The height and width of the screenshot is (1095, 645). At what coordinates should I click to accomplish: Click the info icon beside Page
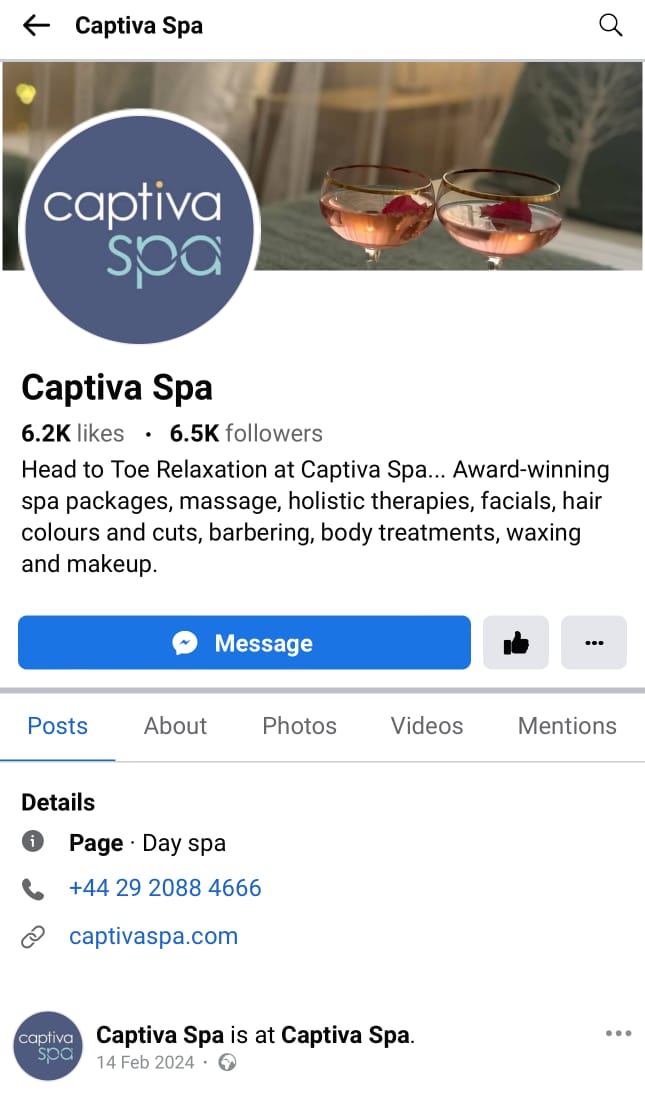(x=33, y=842)
